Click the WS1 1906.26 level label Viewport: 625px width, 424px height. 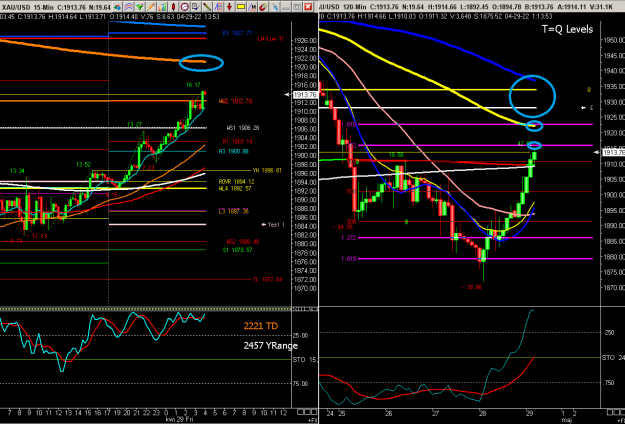pos(243,128)
